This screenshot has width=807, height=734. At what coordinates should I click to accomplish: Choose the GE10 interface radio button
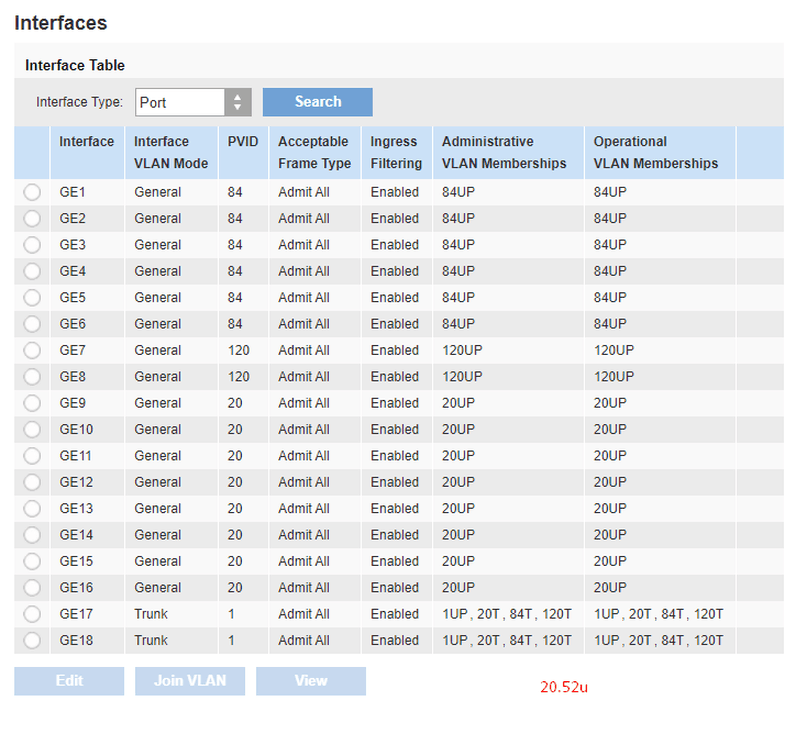pos(32,429)
